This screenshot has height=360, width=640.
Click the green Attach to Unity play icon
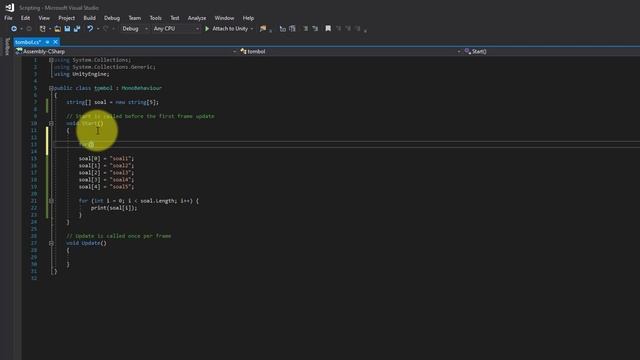pos(207,29)
